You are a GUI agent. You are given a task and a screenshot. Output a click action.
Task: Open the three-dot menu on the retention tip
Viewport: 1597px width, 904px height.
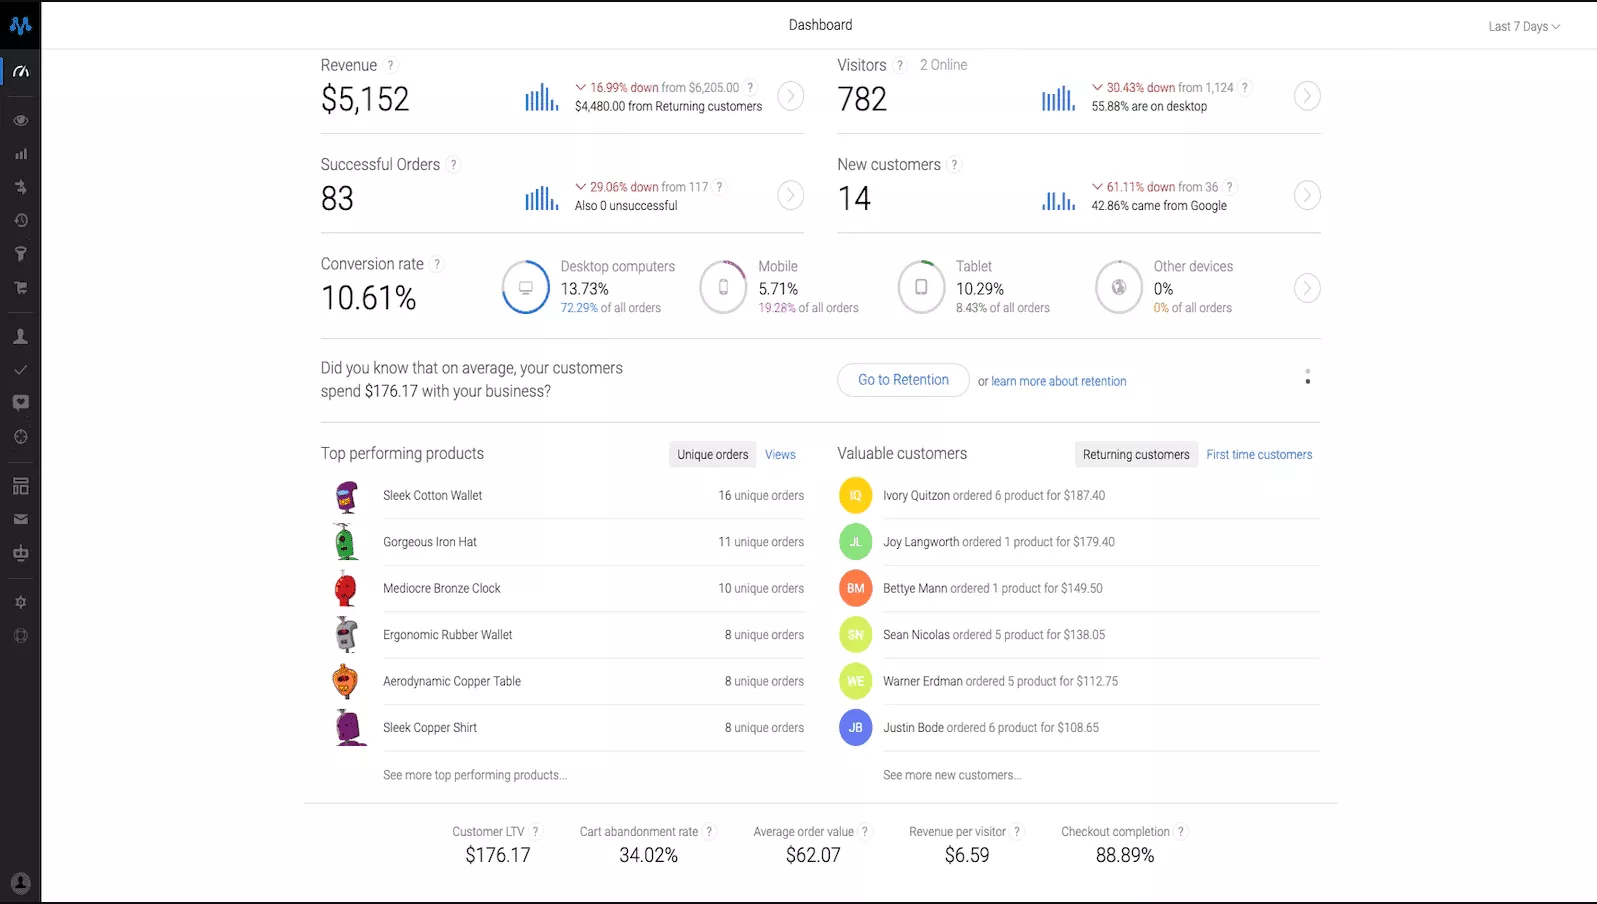[1307, 377]
